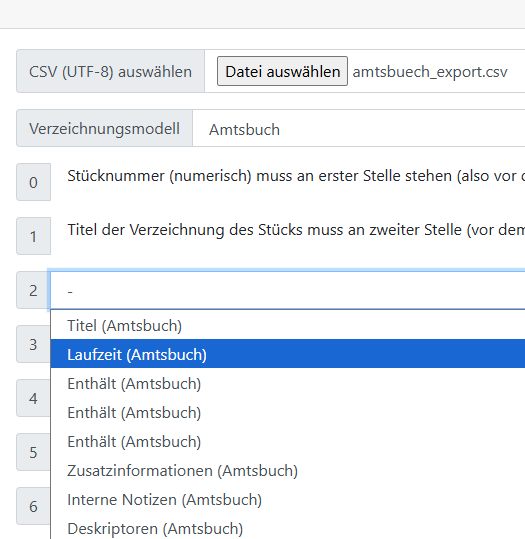Click the CSV (UTF-8) auswählen label
The image size is (525, 539).
[110, 72]
